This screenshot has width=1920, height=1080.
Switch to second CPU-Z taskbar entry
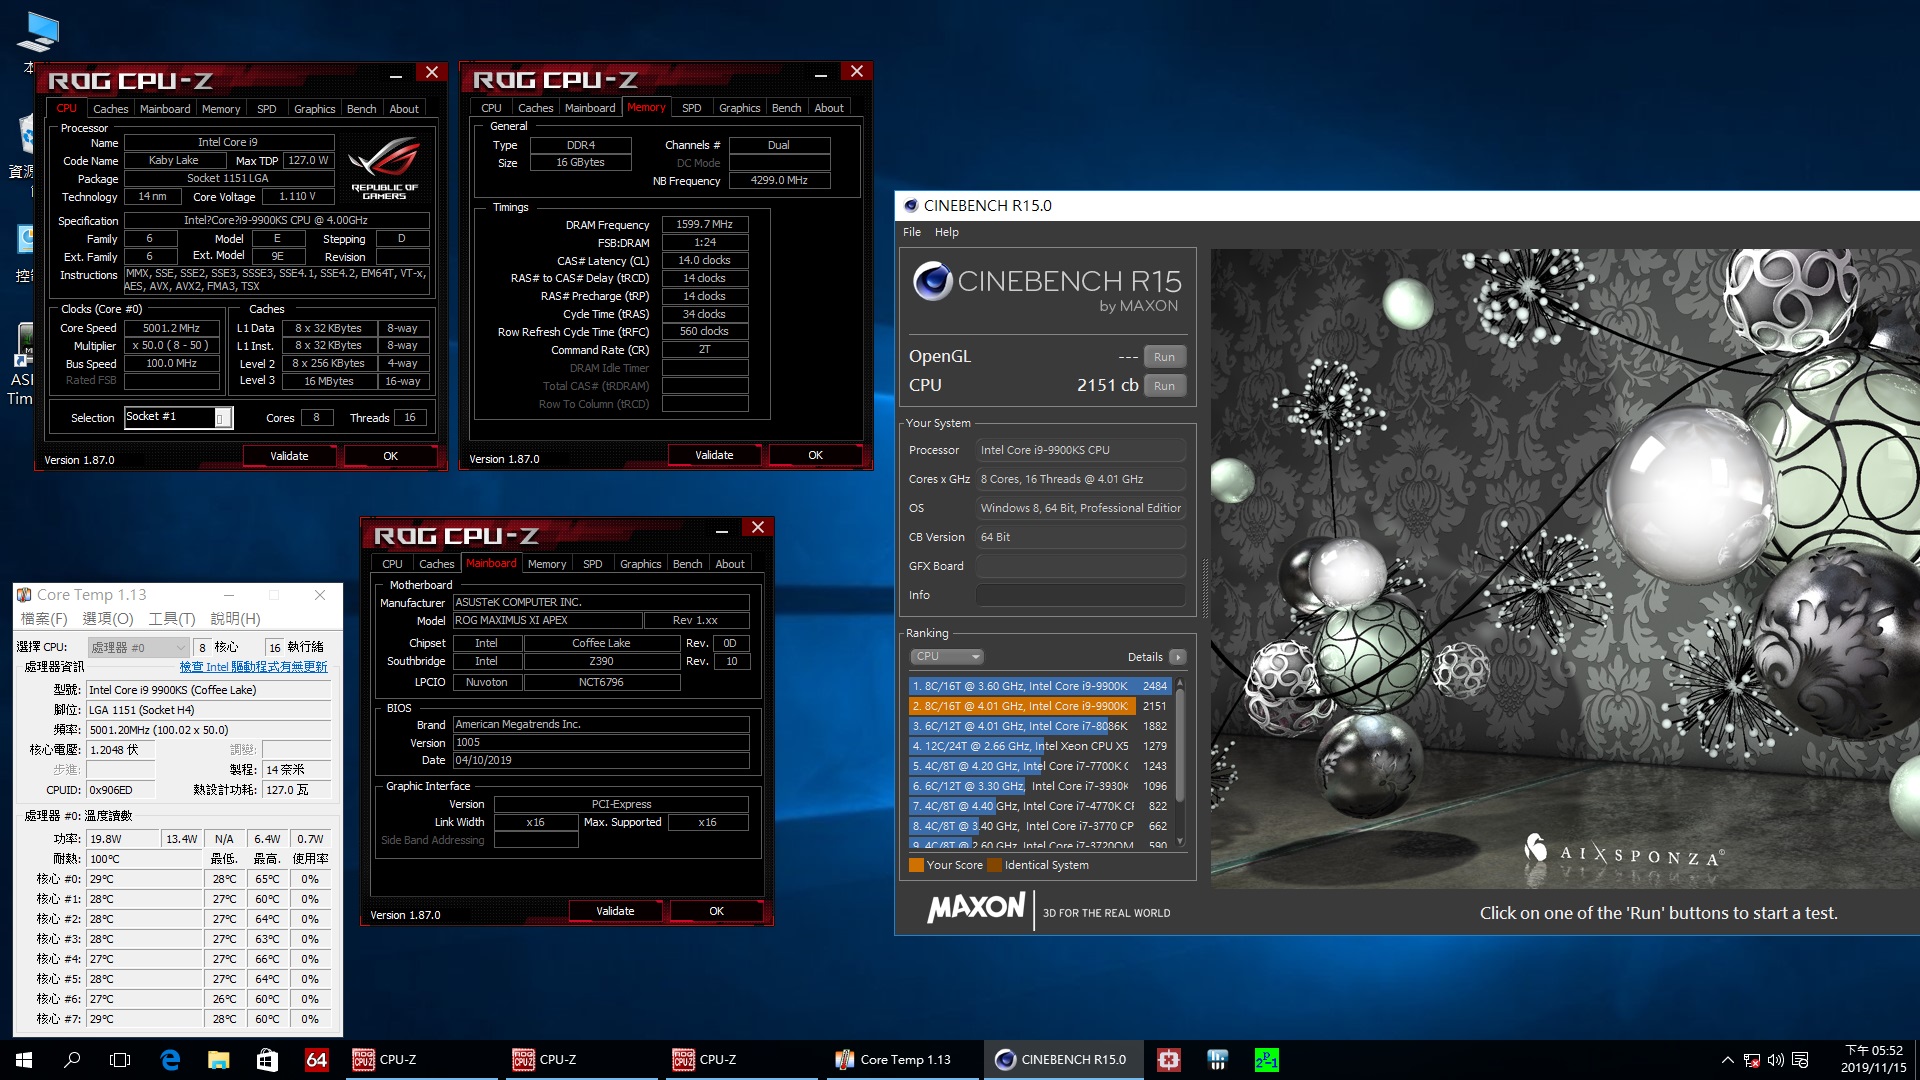tap(580, 1059)
